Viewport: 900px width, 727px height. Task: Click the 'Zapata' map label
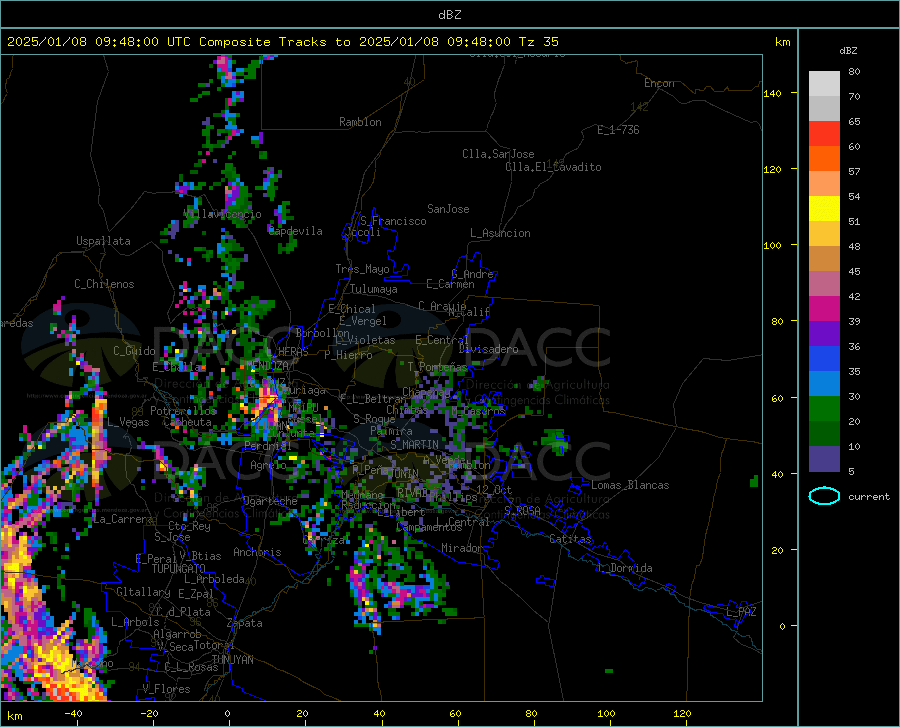[245, 623]
